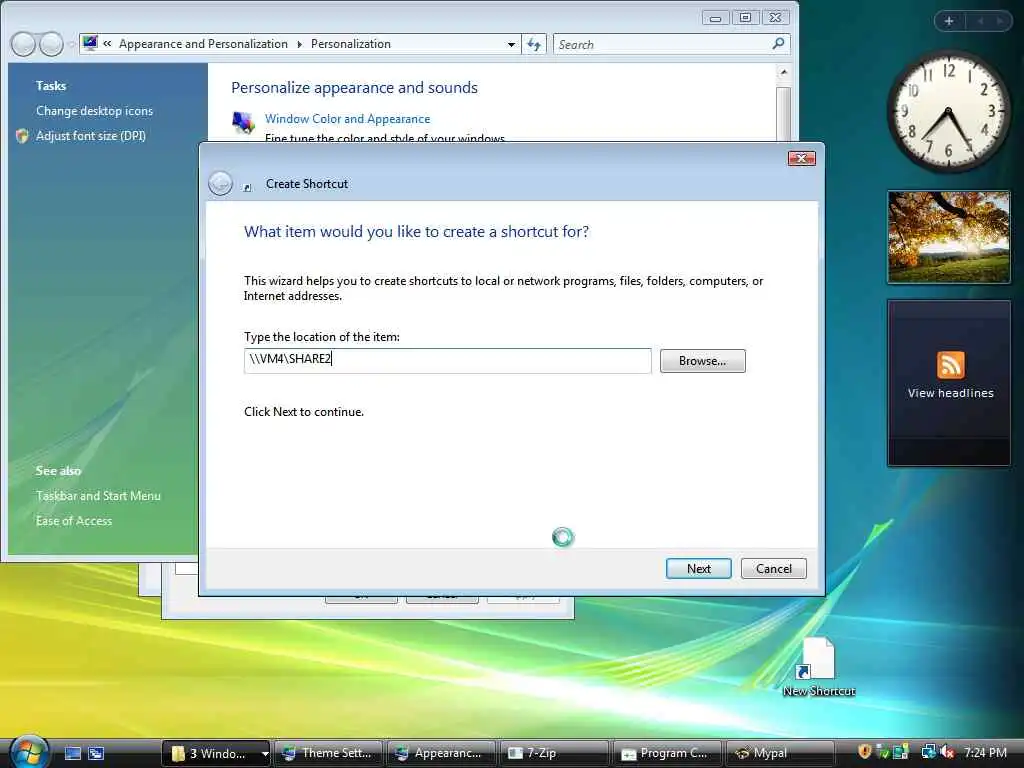Screen dimensions: 1024x768
Task: Click the sidebar previous gadgets arrow
Action: click(x=980, y=21)
